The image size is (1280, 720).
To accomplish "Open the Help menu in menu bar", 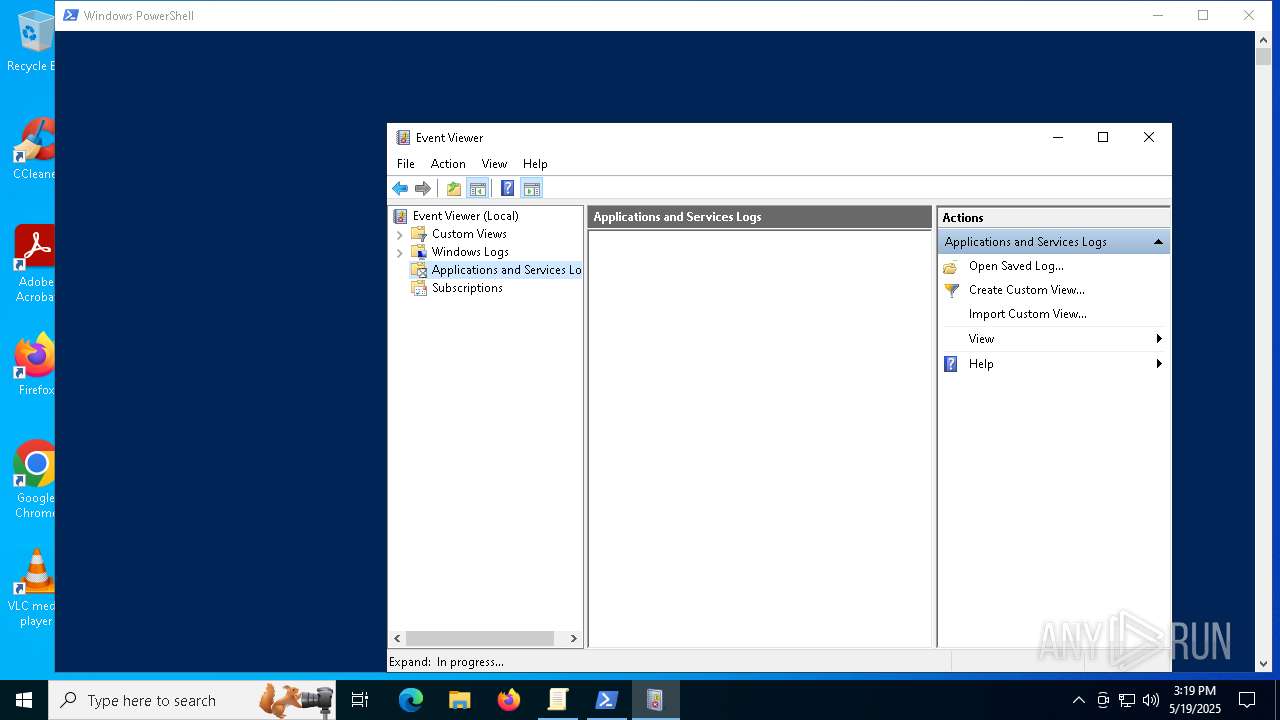I will point(535,163).
